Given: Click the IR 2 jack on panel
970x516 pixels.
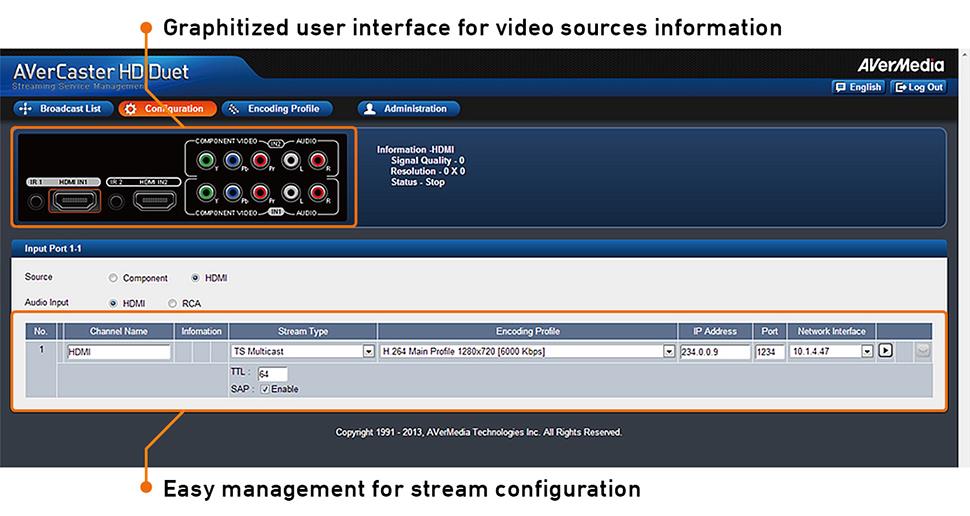Looking at the screenshot, I should click(116, 203).
